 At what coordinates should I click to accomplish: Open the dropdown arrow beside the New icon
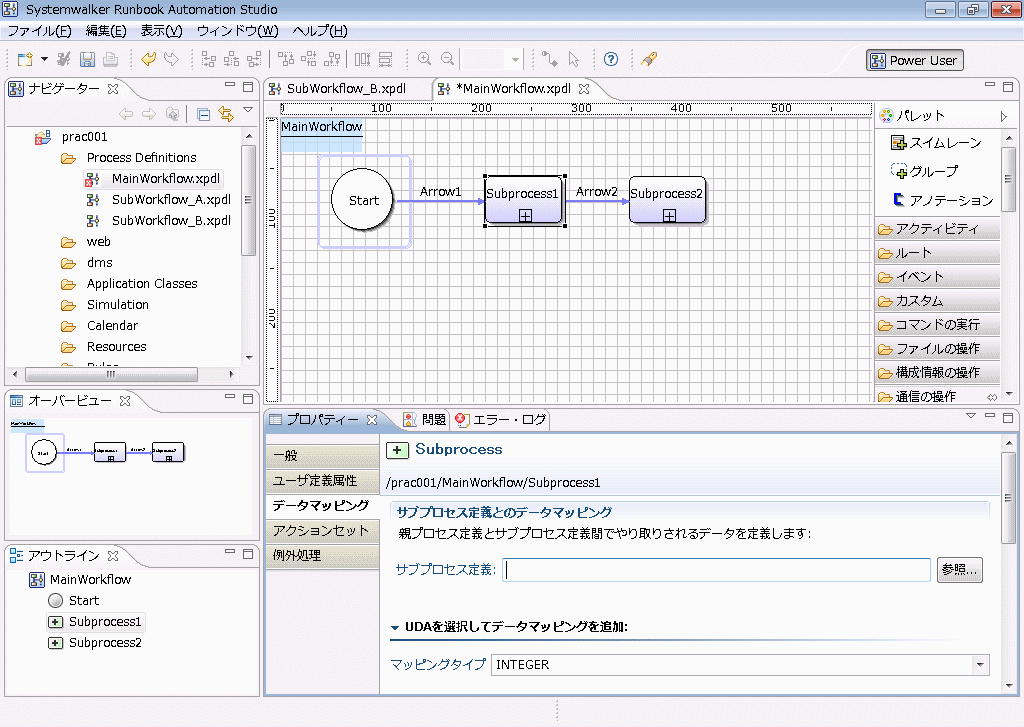point(44,59)
